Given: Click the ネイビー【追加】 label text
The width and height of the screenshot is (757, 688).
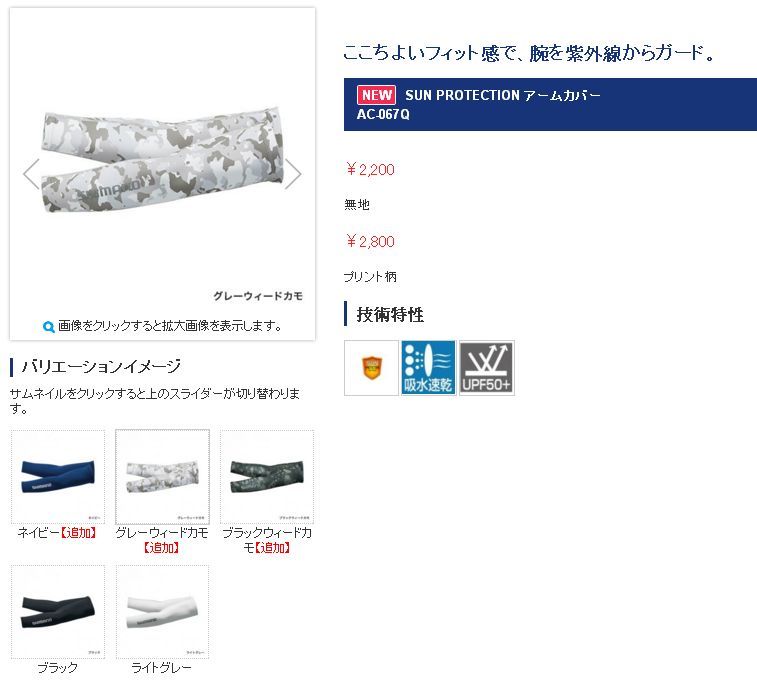Looking at the screenshot, I should (x=57, y=533).
